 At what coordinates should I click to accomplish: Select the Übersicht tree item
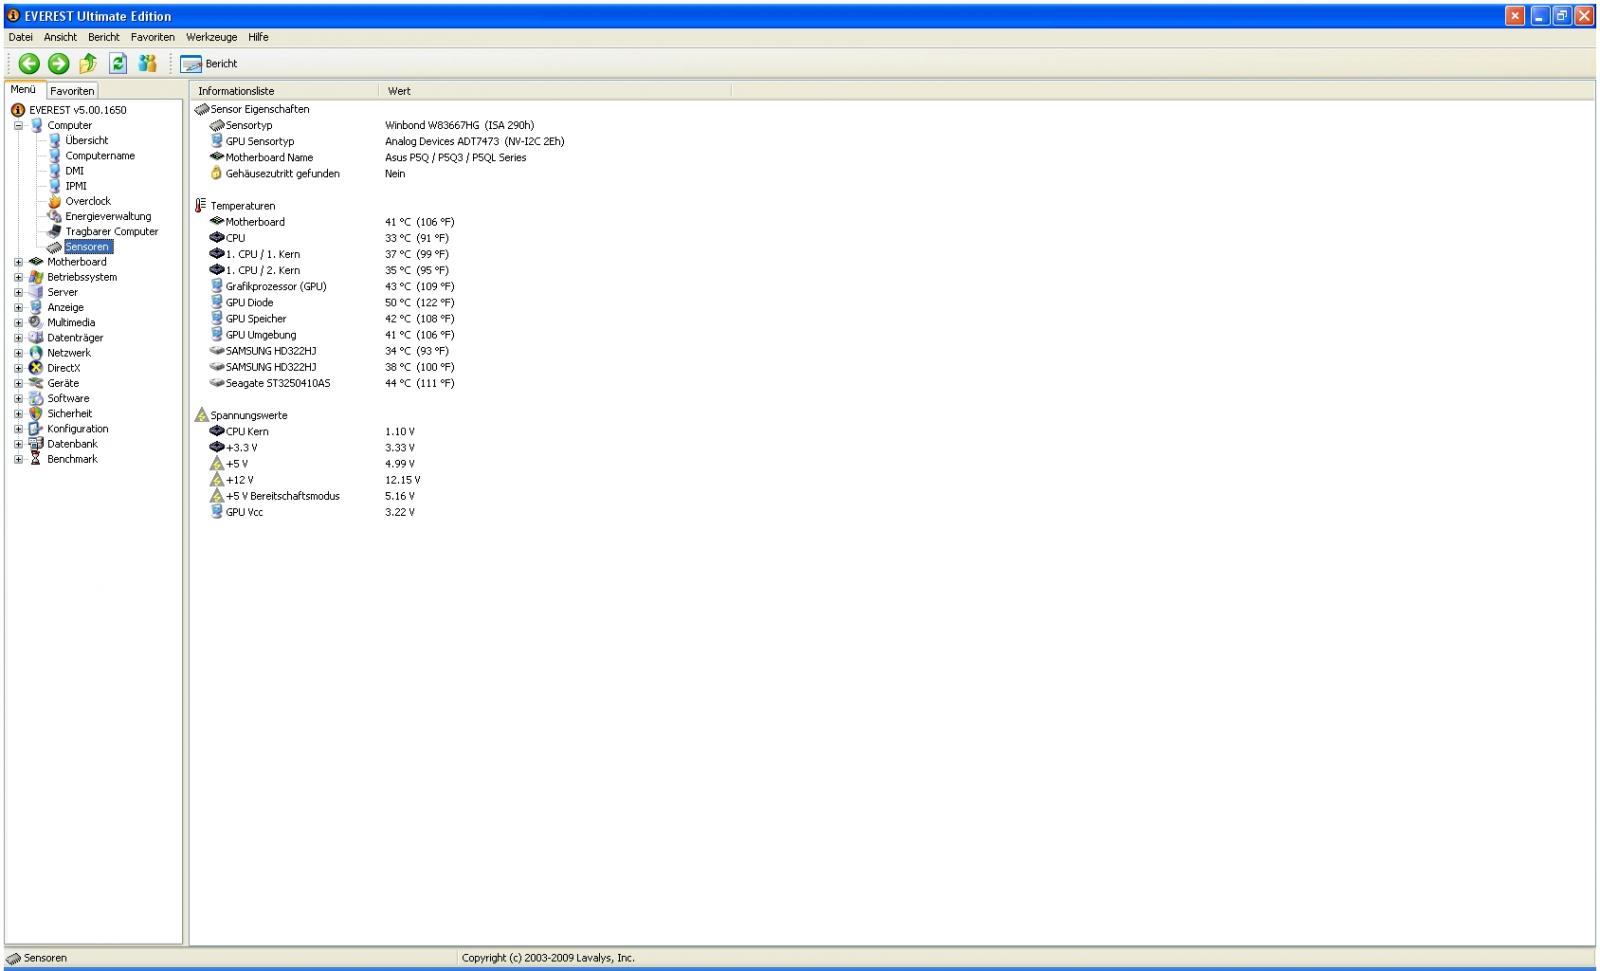[x=86, y=141]
